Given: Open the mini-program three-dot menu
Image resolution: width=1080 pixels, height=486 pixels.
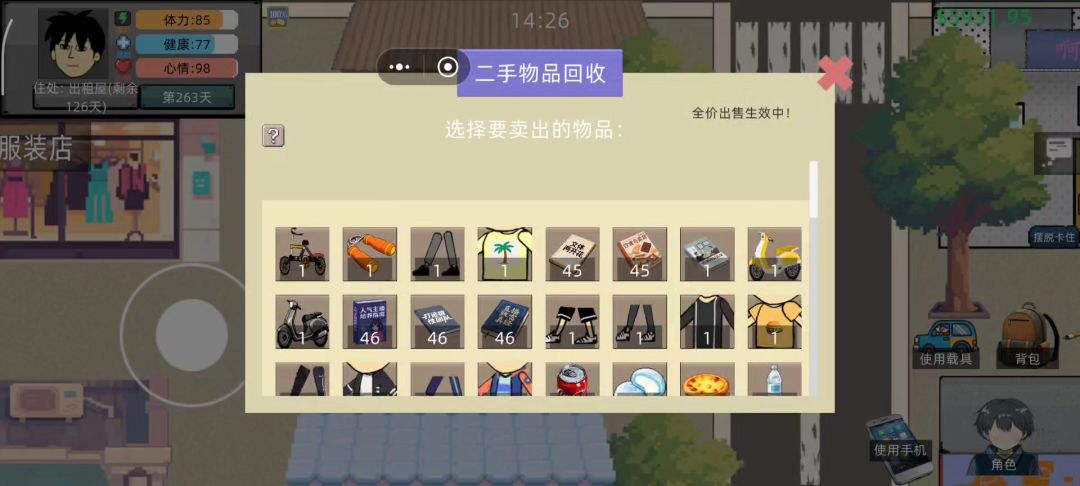Looking at the screenshot, I should (399, 67).
